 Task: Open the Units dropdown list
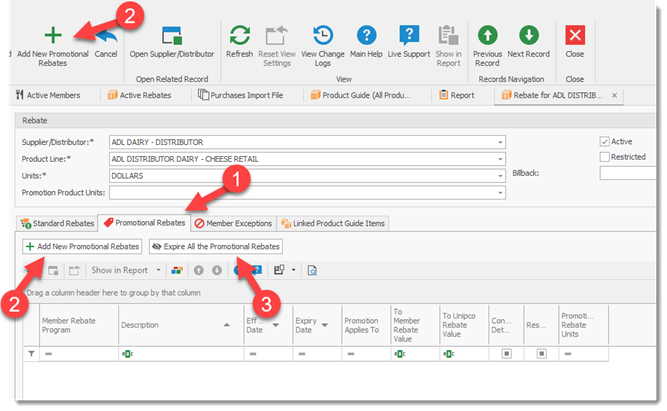tap(500, 173)
